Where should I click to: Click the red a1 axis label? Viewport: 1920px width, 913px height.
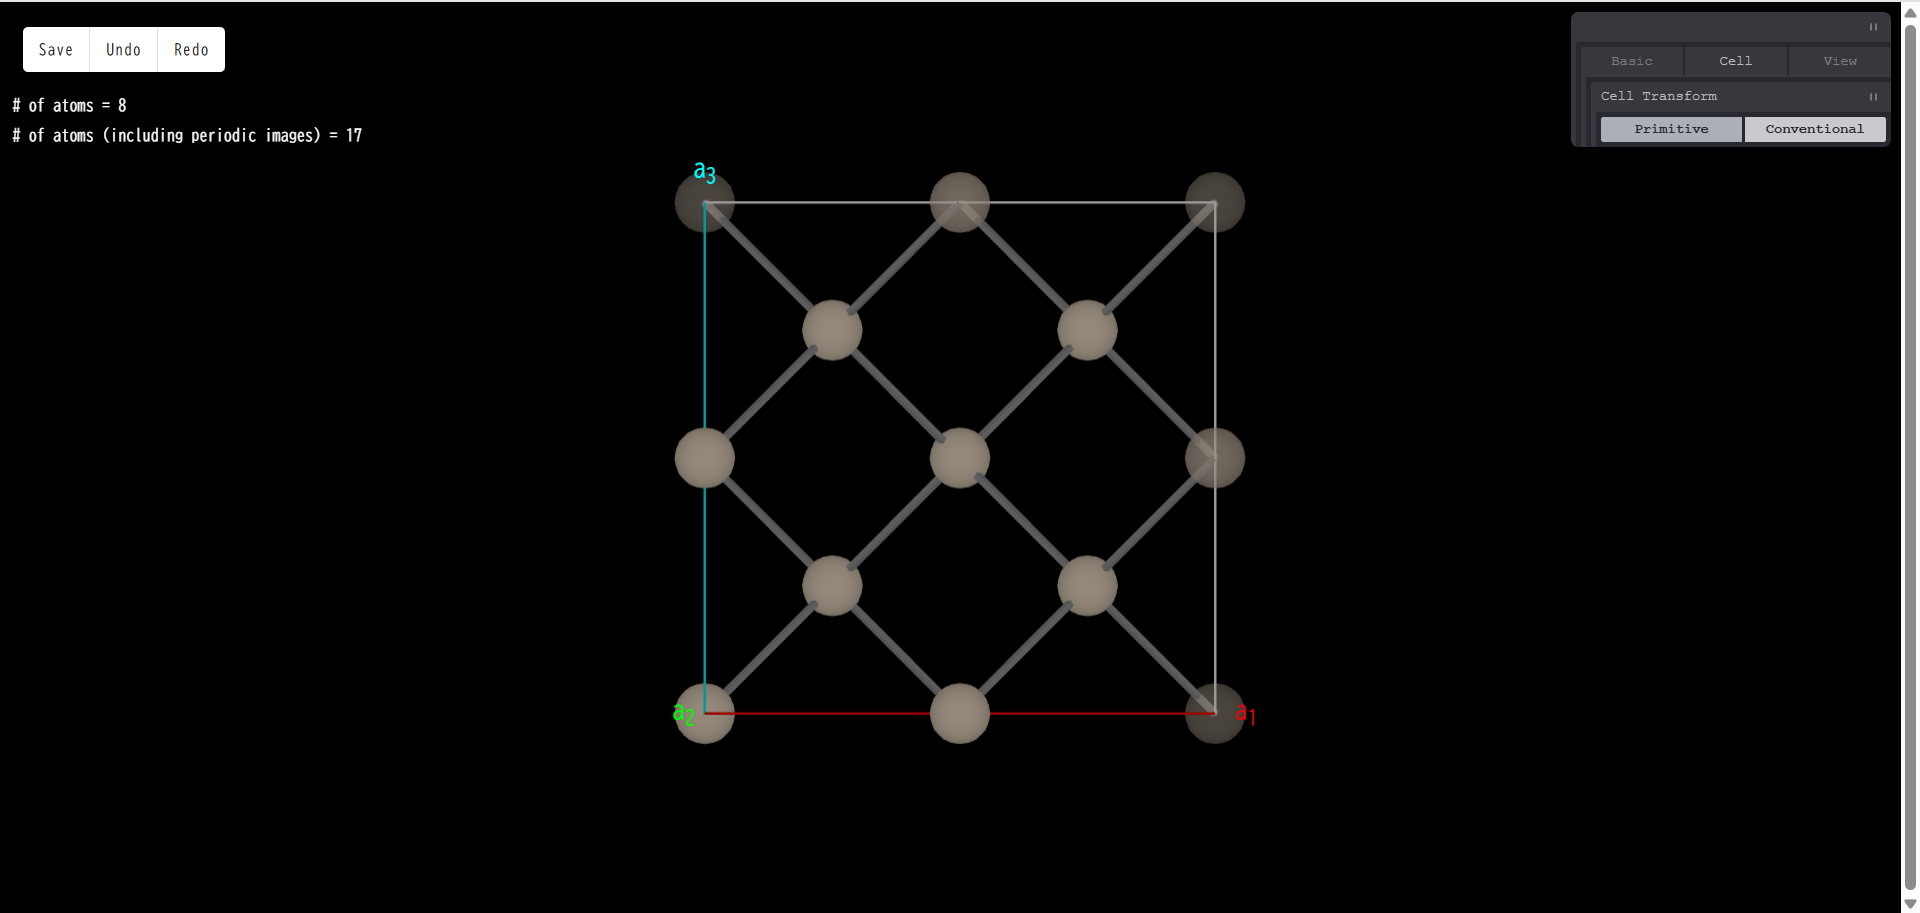coord(1245,713)
